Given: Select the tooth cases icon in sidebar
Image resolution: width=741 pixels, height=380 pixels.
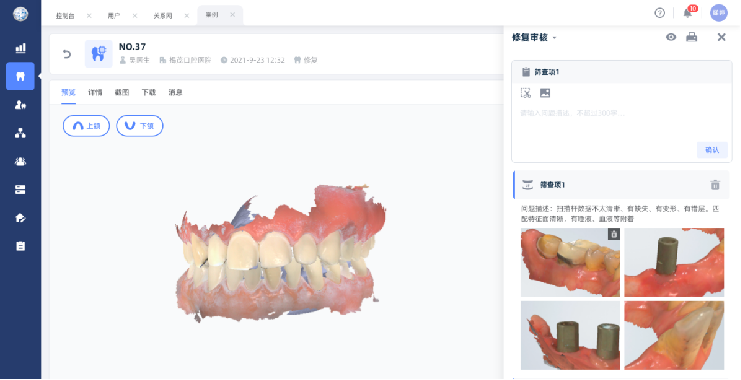Looking at the screenshot, I should point(20,76).
